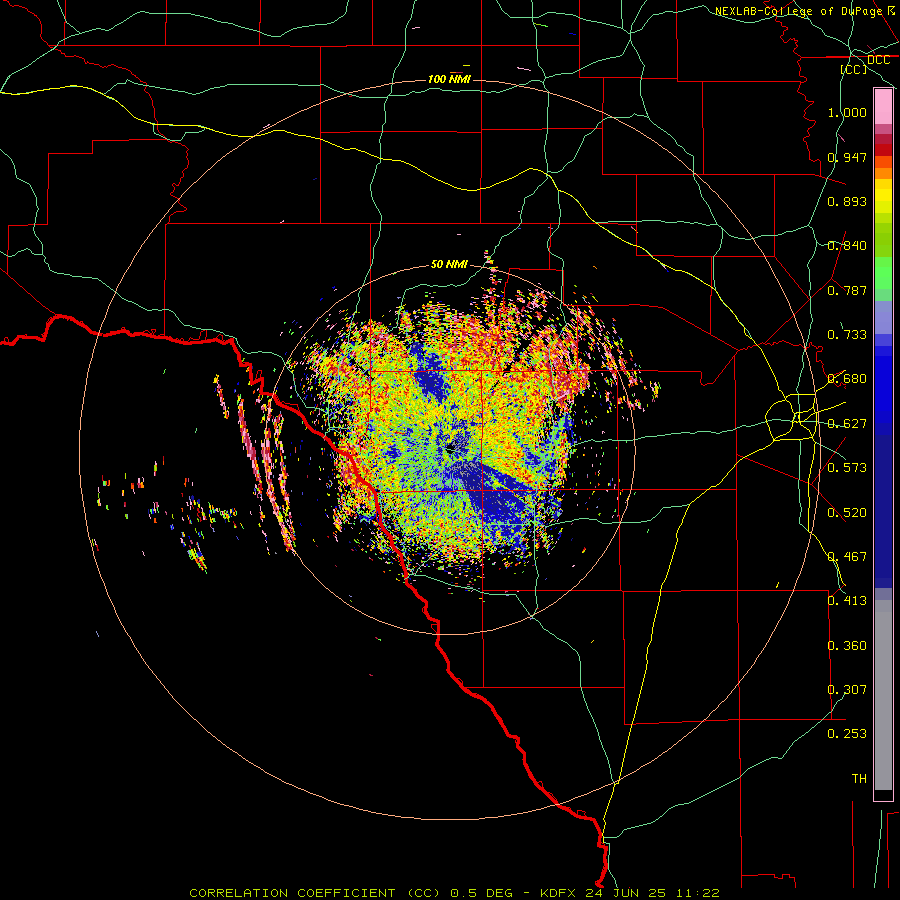Select the 0.893 legend value
The image size is (900, 900).
click(847, 201)
